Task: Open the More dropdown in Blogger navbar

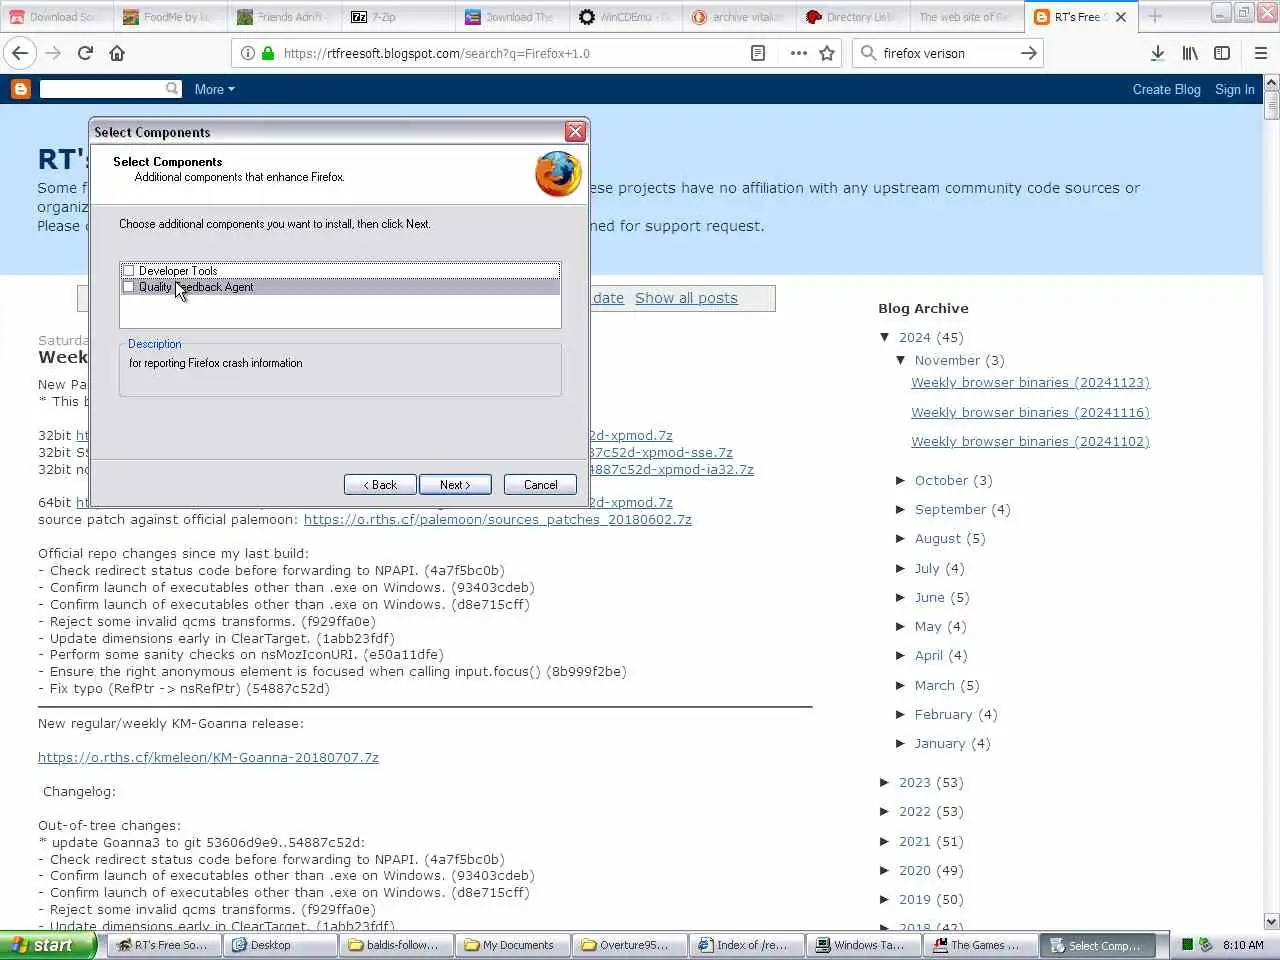Action: [x=215, y=89]
